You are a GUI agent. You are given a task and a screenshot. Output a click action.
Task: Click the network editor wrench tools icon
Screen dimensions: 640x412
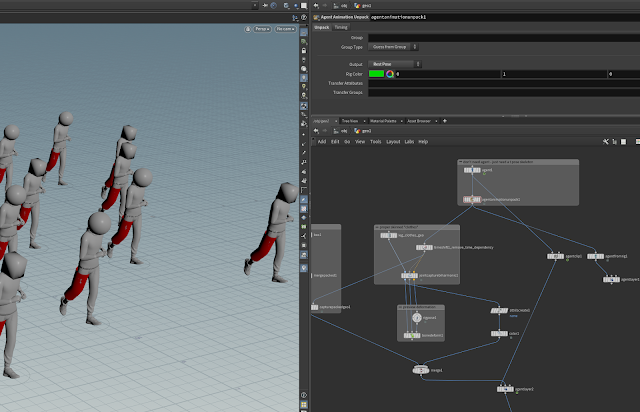(607, 142)
